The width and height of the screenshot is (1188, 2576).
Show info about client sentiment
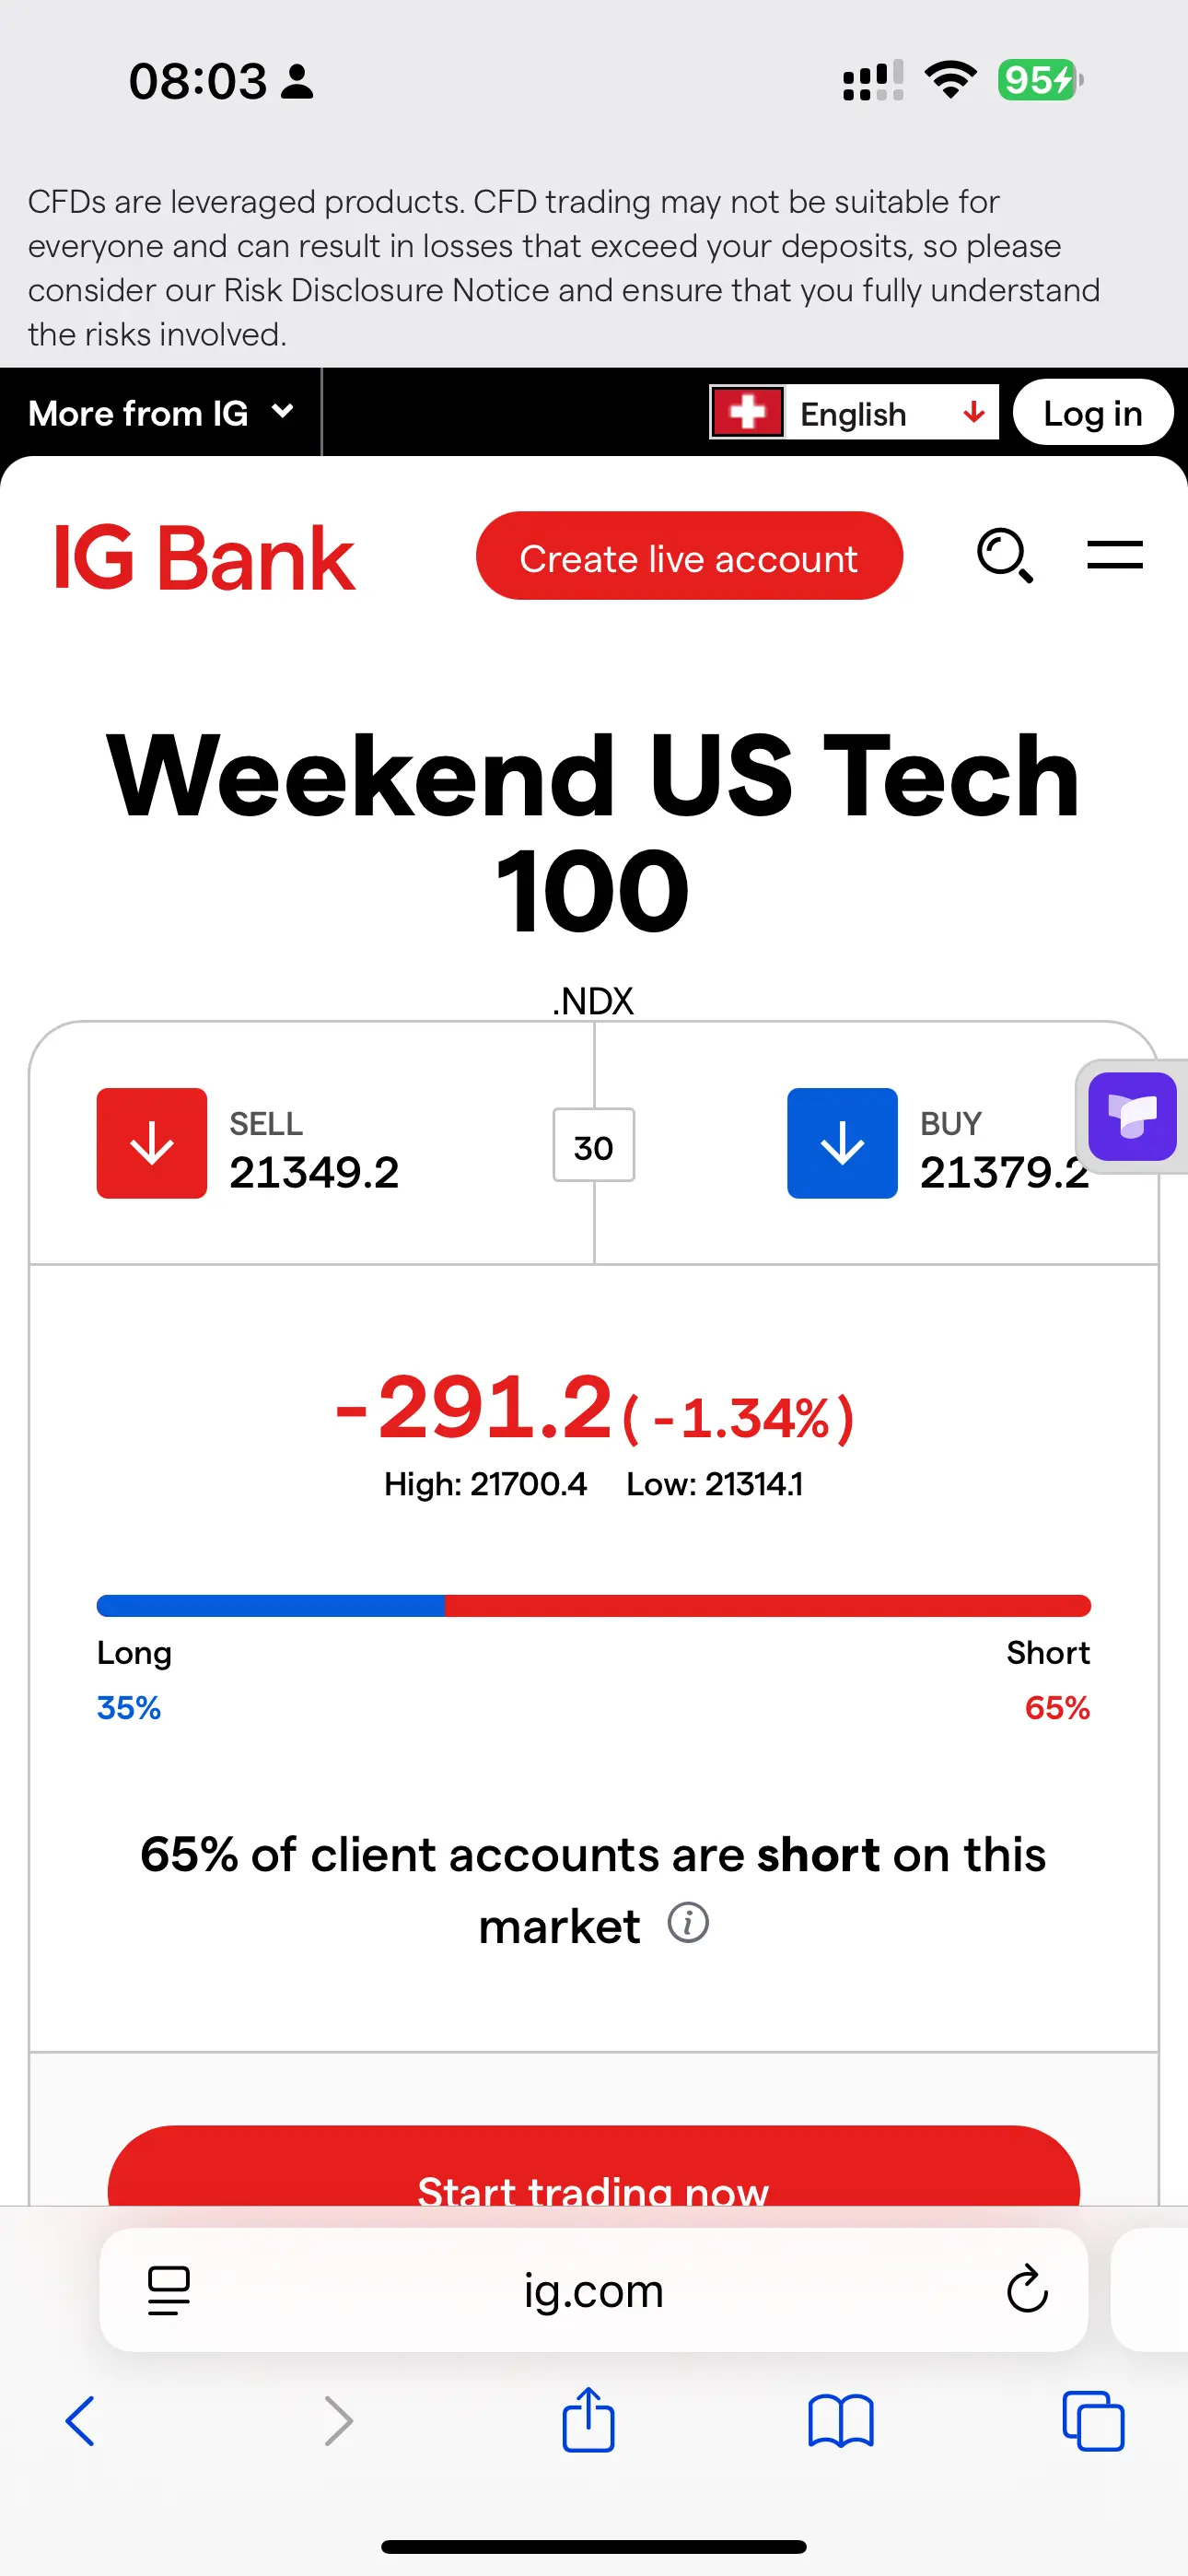(688, 1922)
